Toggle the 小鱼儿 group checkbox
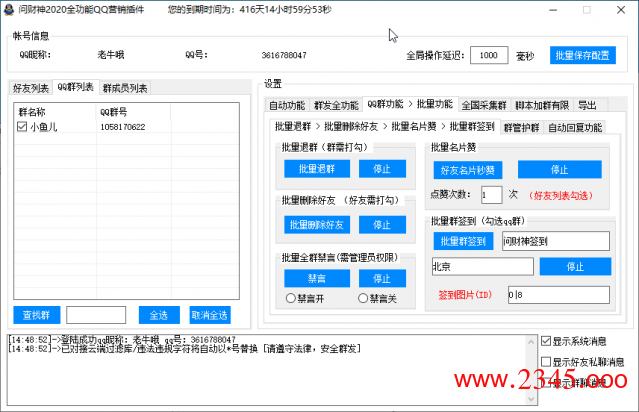Viewport: 639px width, 412px height. (22, 127)
